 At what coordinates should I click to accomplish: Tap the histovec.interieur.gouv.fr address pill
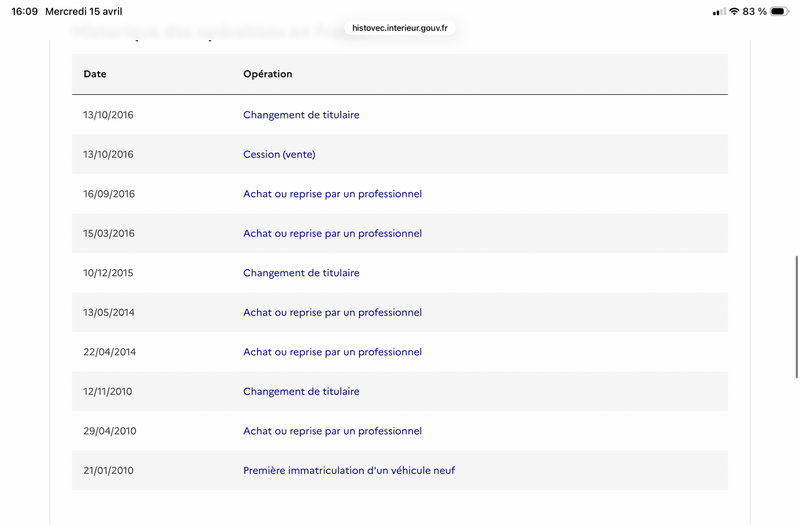[x=399, y=28]
